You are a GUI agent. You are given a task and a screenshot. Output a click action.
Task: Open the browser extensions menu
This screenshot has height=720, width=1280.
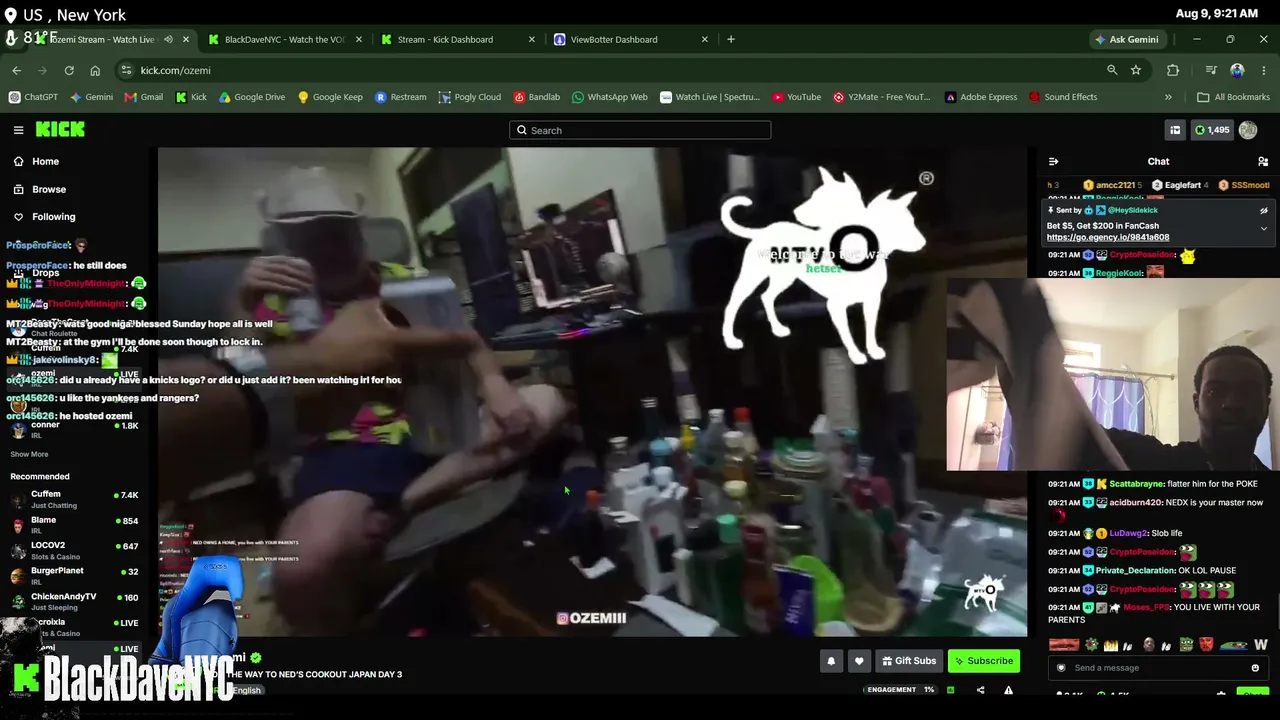point(1173,70)
